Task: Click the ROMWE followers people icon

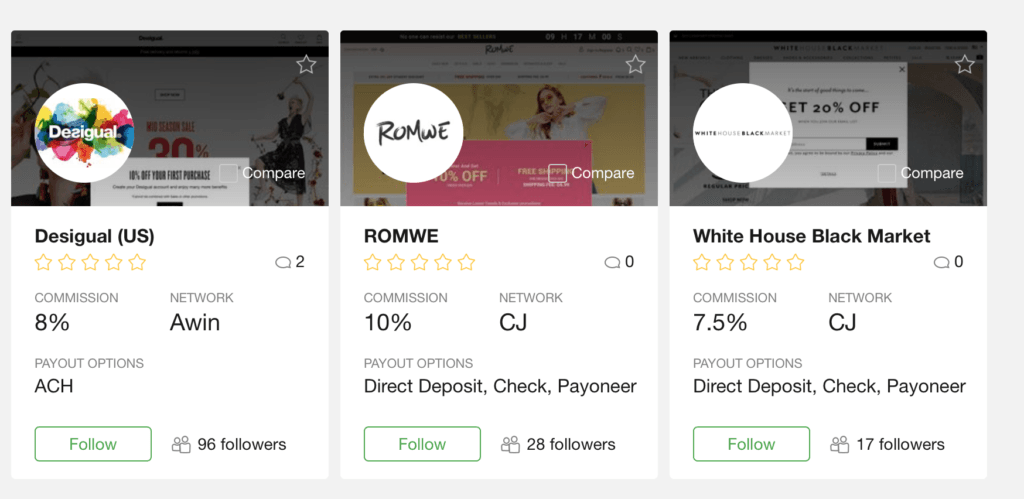Action: click(x=510, y=445)
